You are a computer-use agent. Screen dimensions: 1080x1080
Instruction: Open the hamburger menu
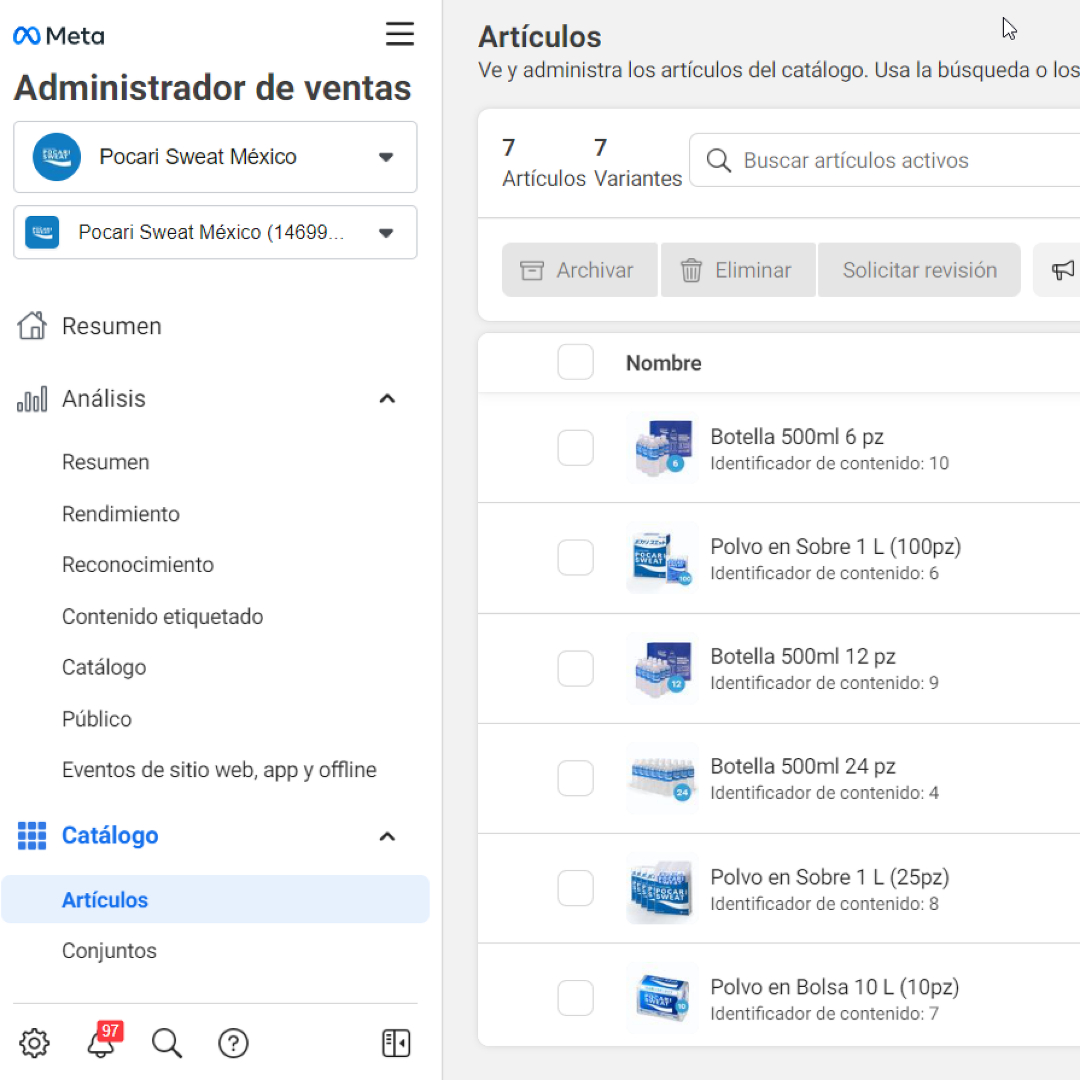[x=399, y=34]
